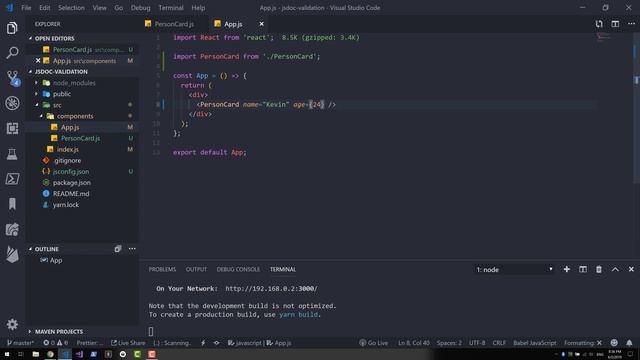Viewport: 640px width, 360px height.
Task: Click the Windows Start button
Action: [7, 354]
